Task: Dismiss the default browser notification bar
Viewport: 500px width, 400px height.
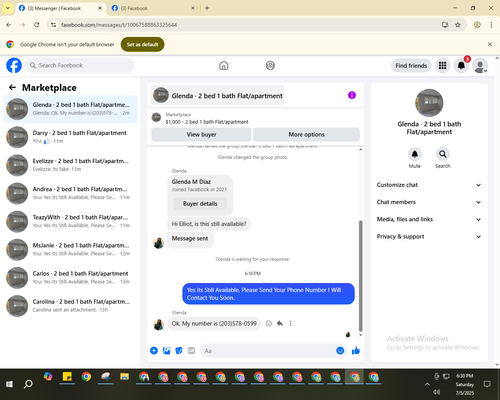Action: tap(490, 44)
